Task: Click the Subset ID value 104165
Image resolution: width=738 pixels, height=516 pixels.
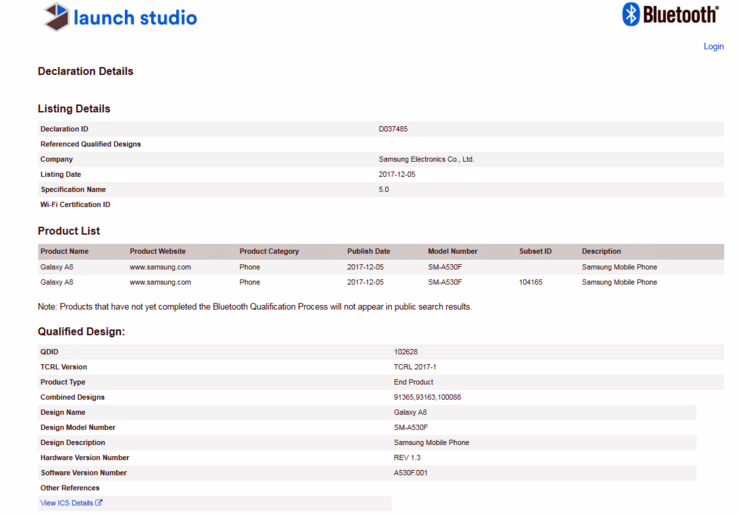Action: click(x=531, y=282)
